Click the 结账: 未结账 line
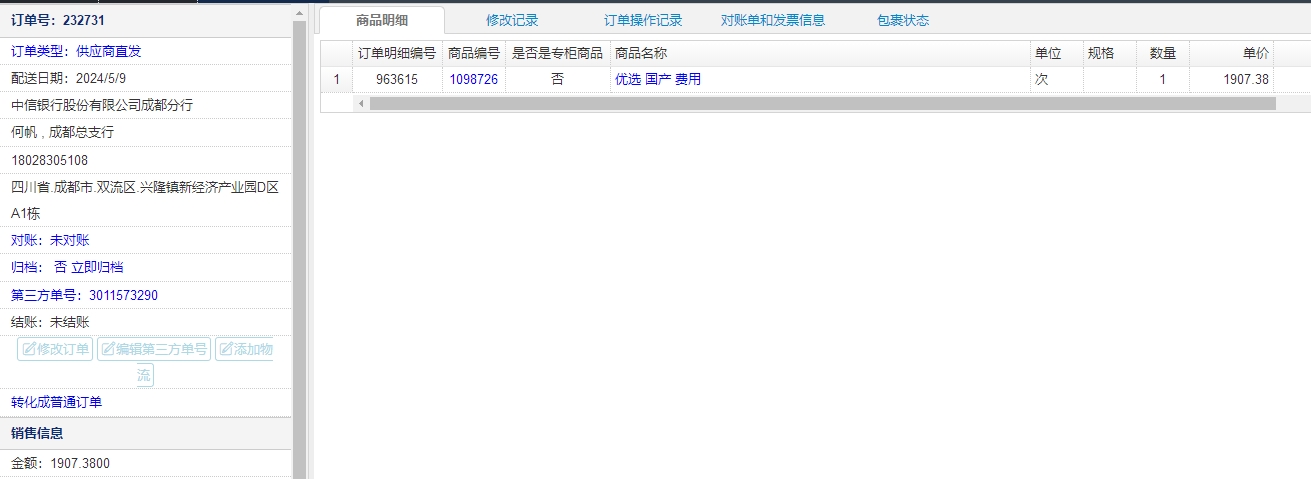 click(x=50, y=322)
